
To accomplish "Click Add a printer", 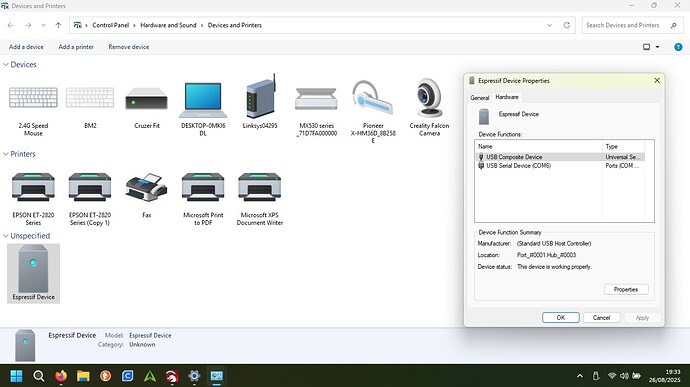I will pyautogui.click(x=76, y=47).
